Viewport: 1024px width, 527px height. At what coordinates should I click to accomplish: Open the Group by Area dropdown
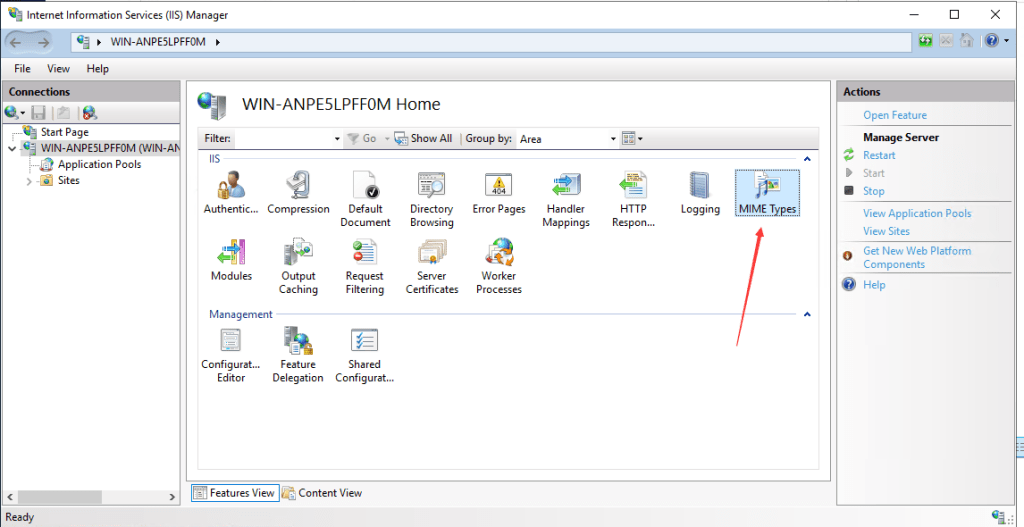coord(568,138)
